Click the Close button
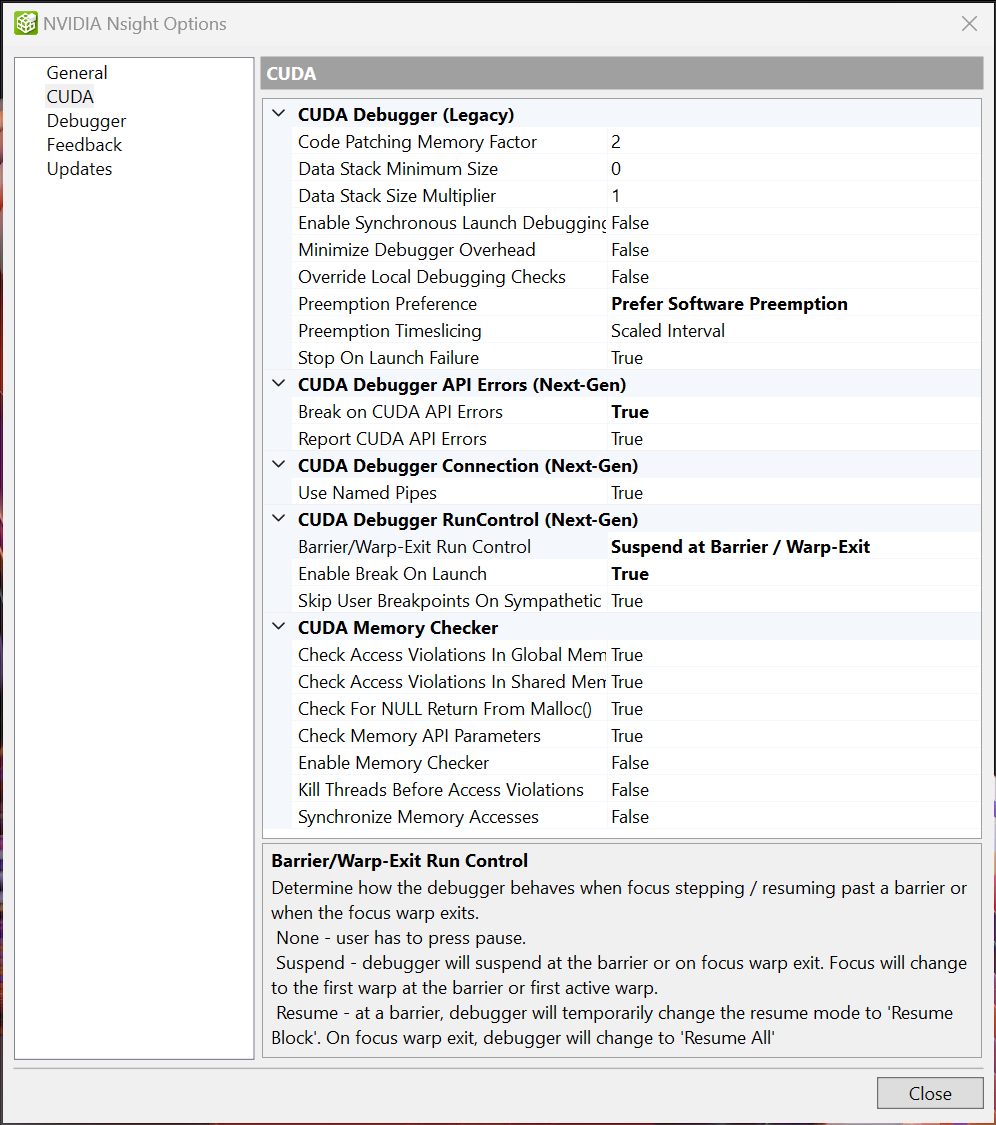This screenshot has height=1125, width=996. (x=930, y=1093)
